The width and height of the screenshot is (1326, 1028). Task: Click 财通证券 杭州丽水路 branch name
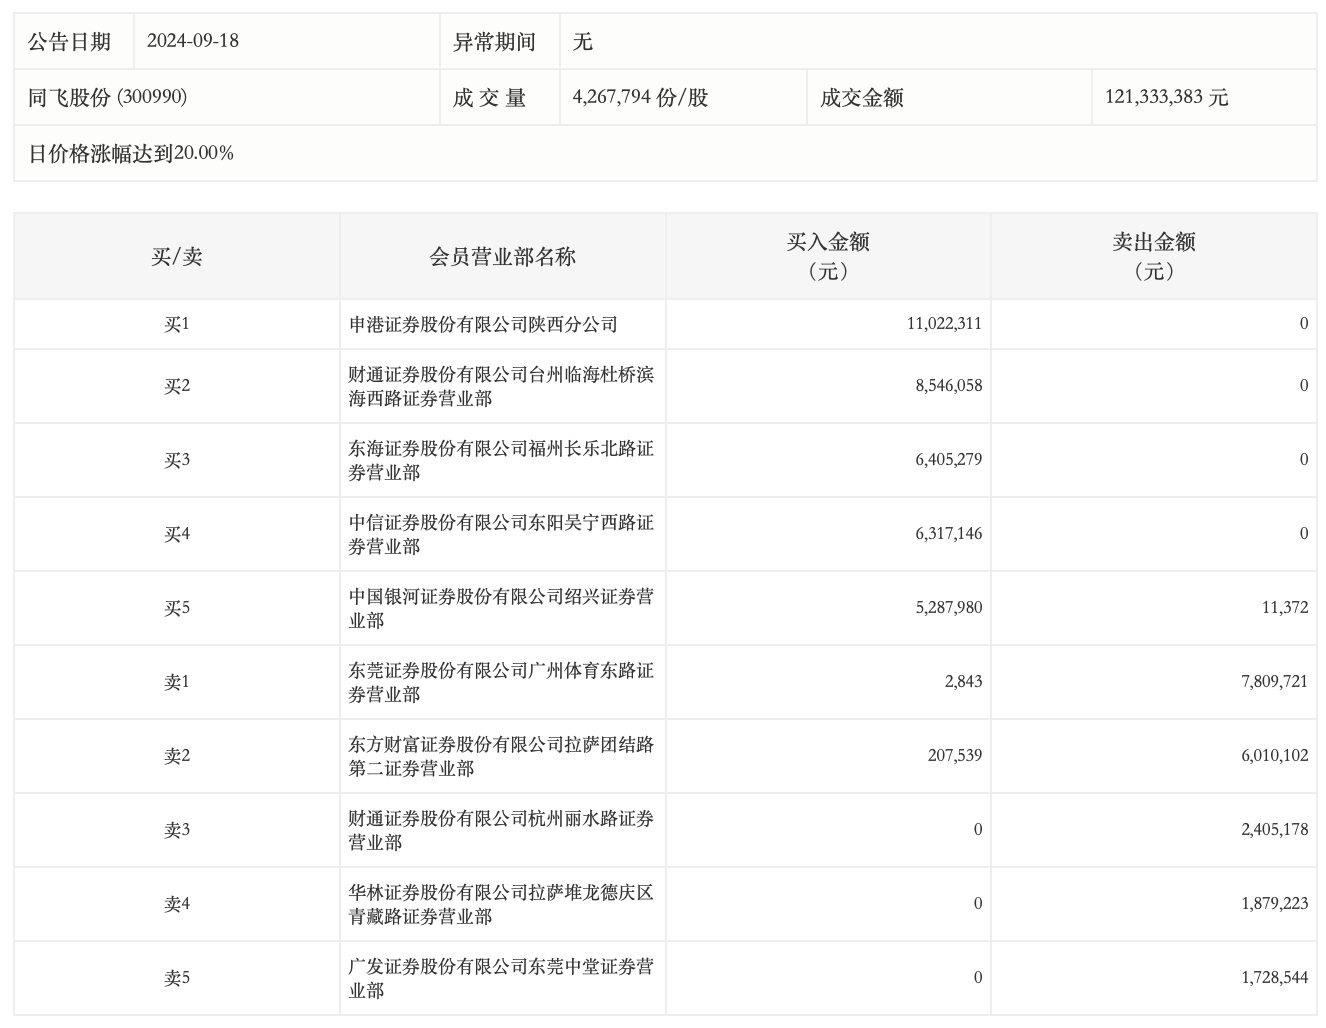[501, 830]
